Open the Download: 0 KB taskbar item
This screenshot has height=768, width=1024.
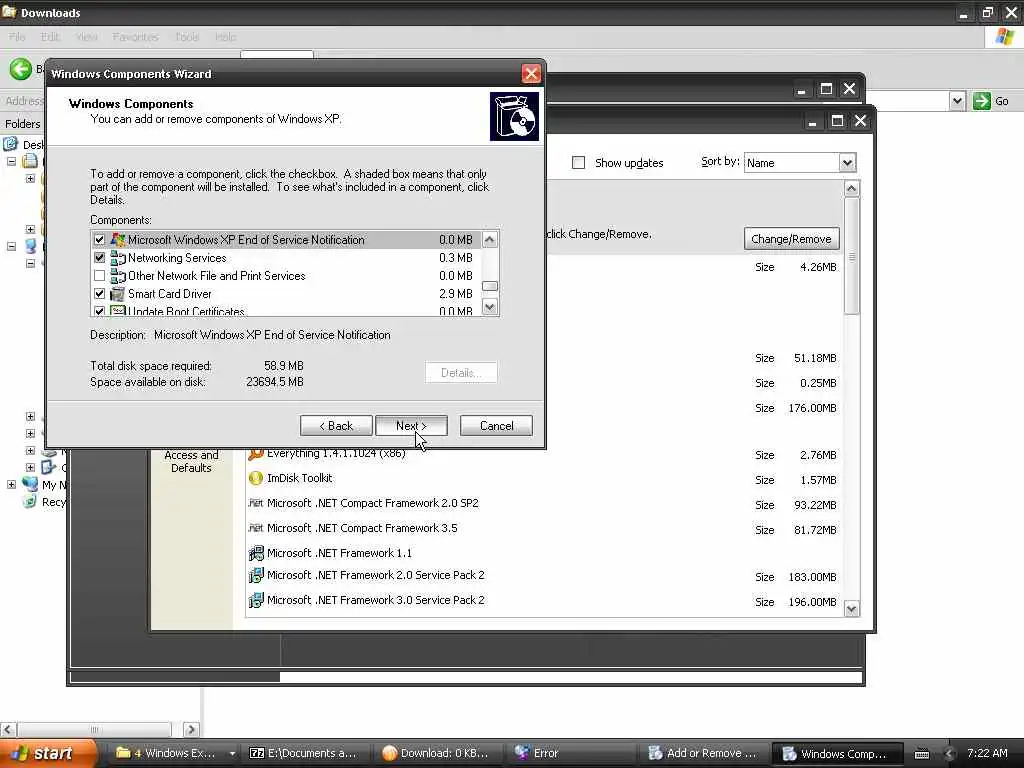pos(436,753)
